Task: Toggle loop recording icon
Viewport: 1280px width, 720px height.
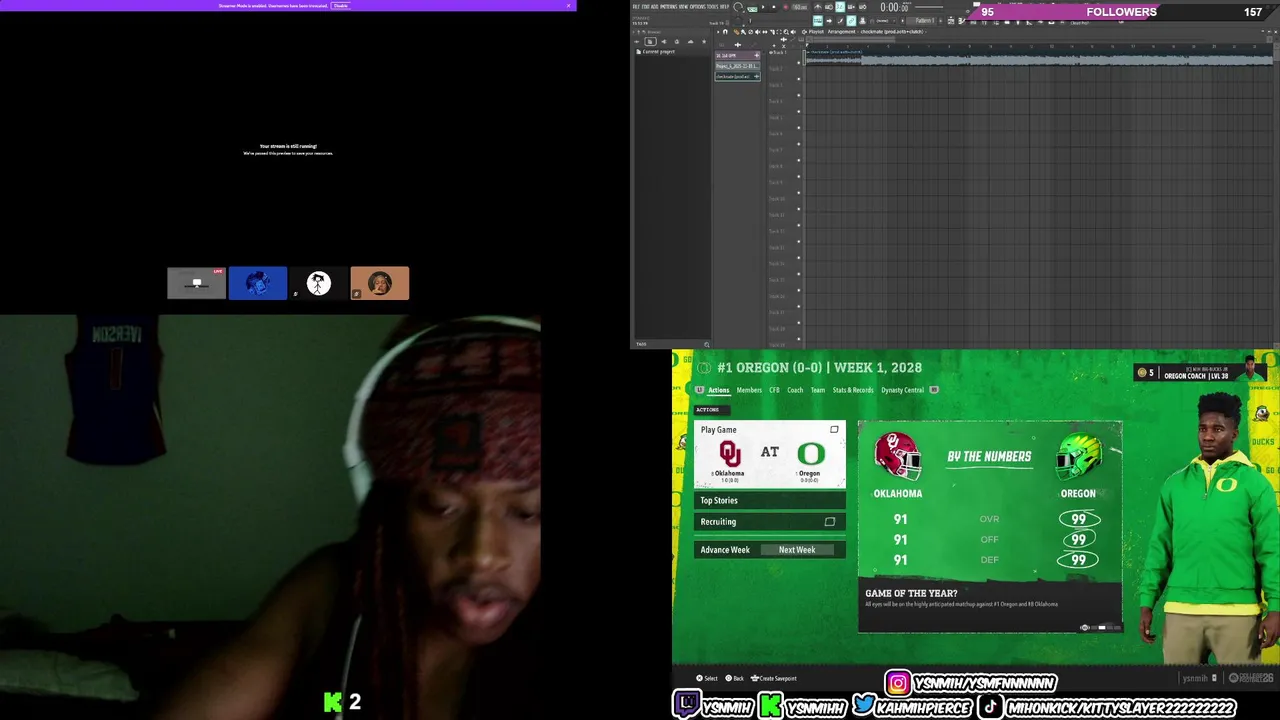Action: point(862,7)
